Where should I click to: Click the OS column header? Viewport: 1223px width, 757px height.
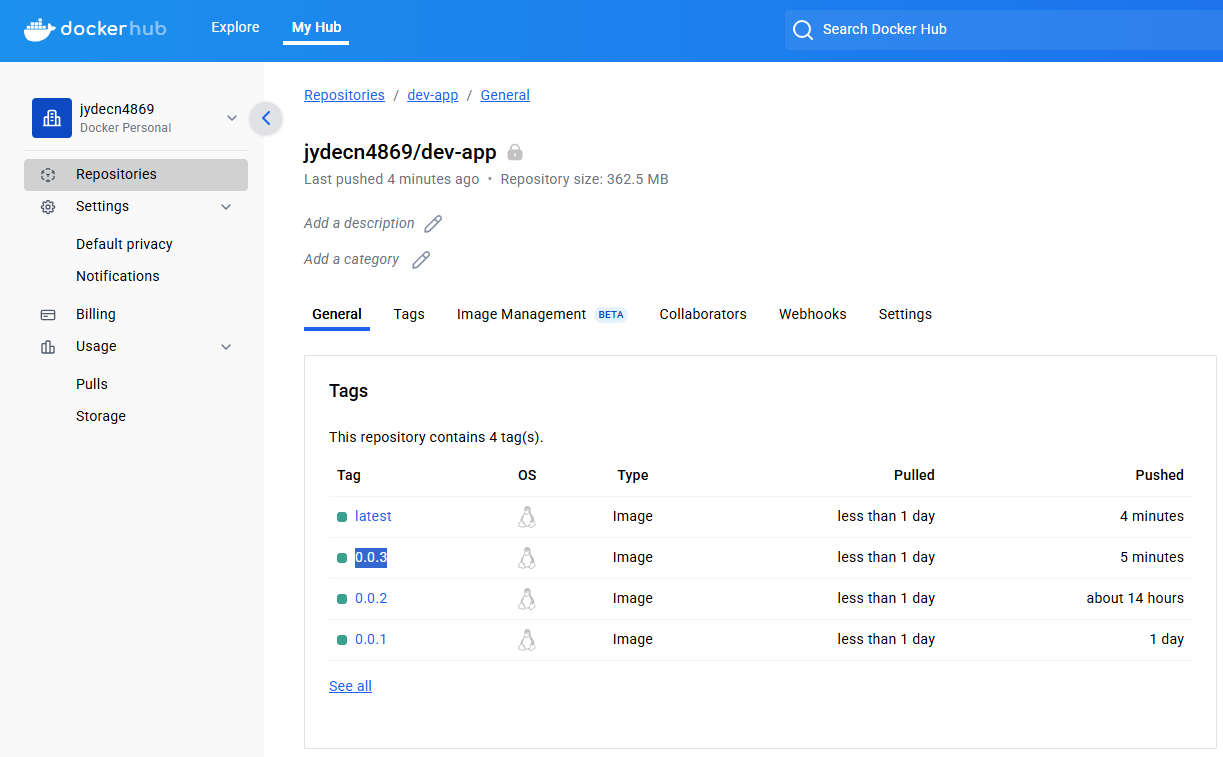527,475
